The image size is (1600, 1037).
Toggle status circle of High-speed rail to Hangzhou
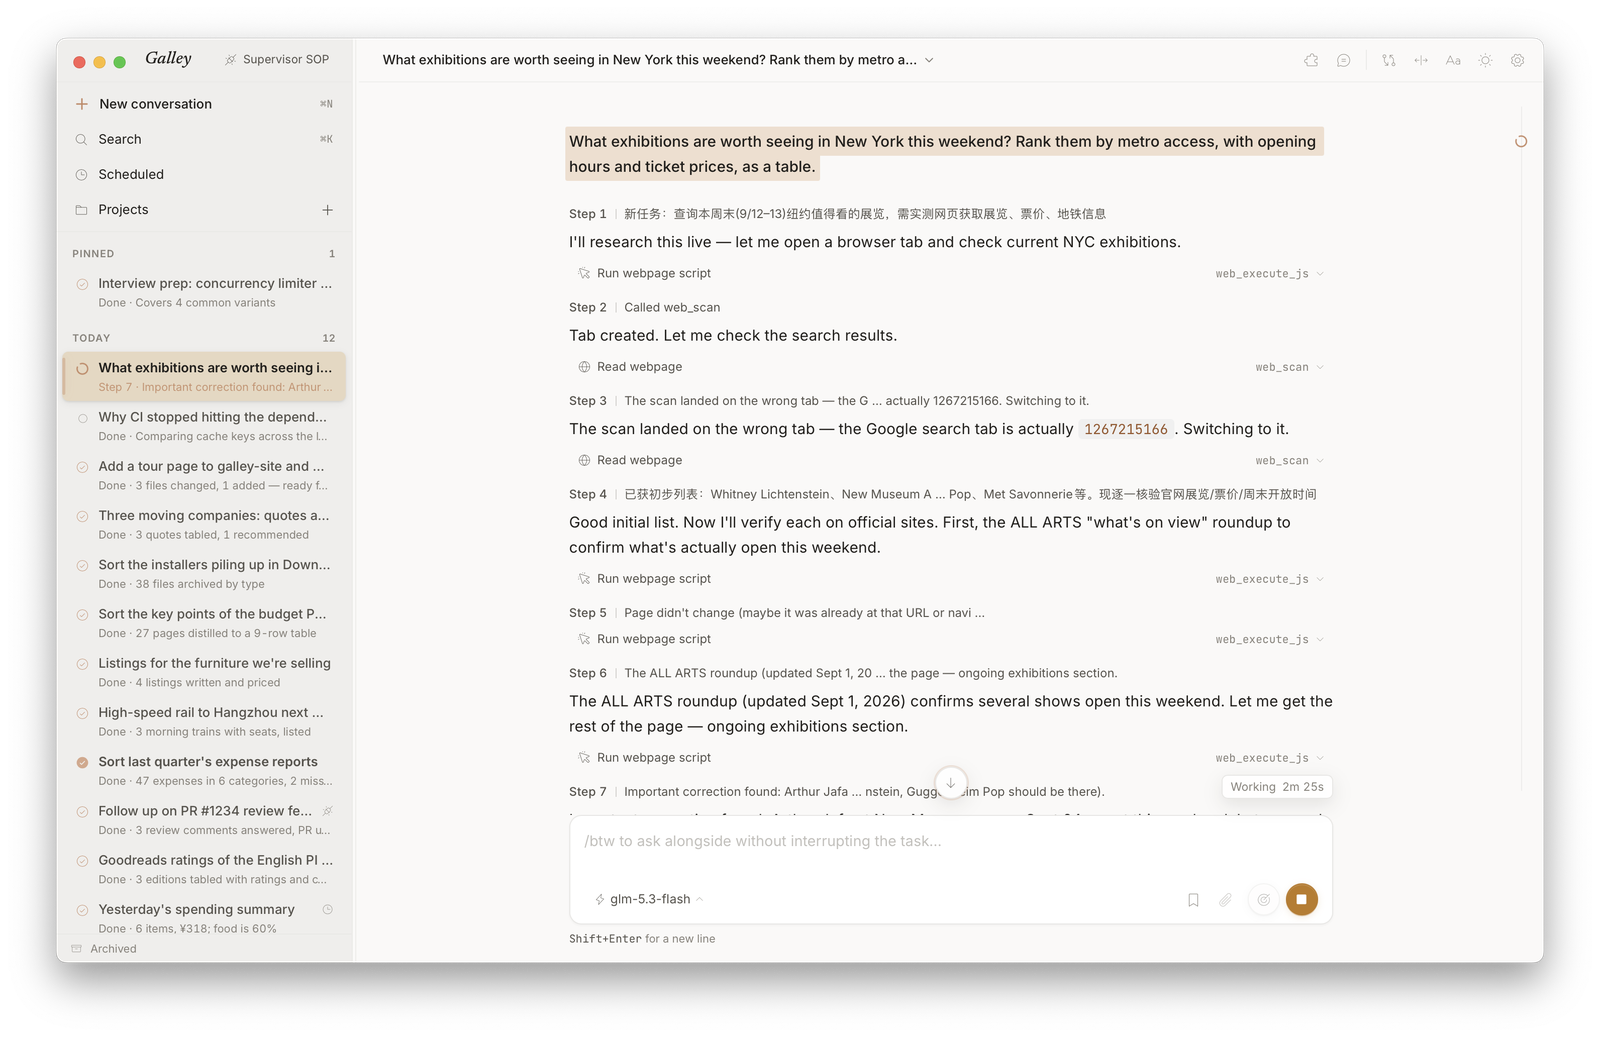click(82, 713)
